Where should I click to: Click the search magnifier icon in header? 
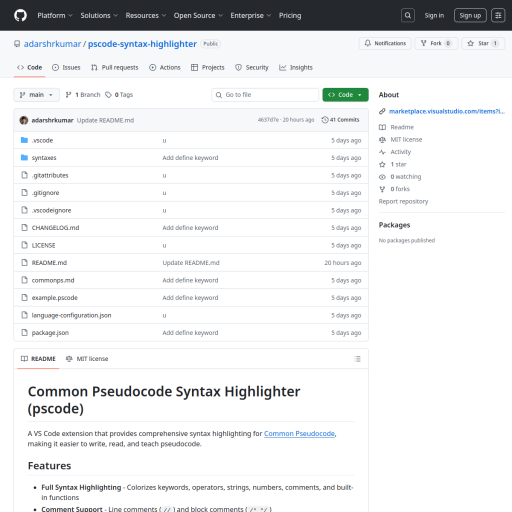pos(408,15)
